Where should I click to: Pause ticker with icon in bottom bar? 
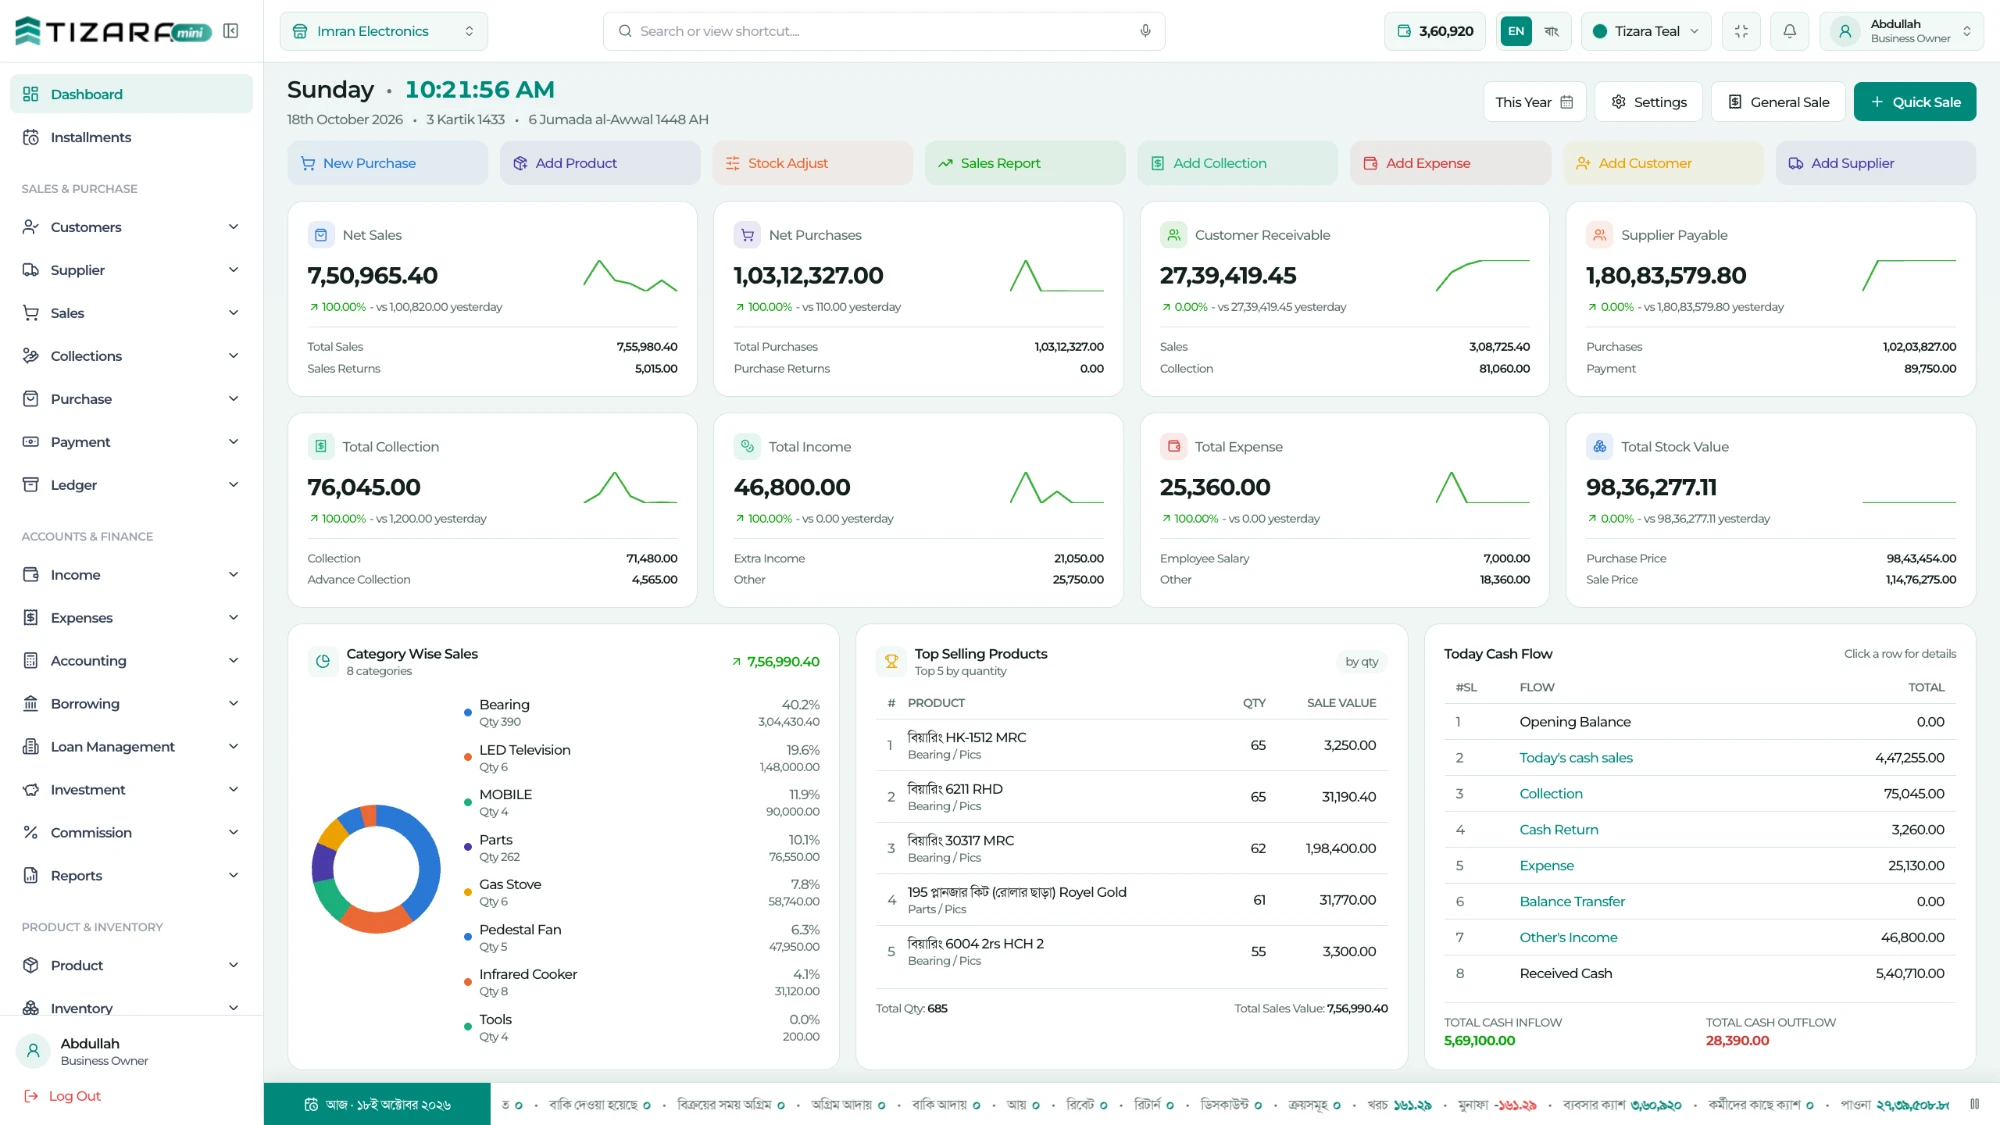pyautogui.click(x=1975, y=1104)
